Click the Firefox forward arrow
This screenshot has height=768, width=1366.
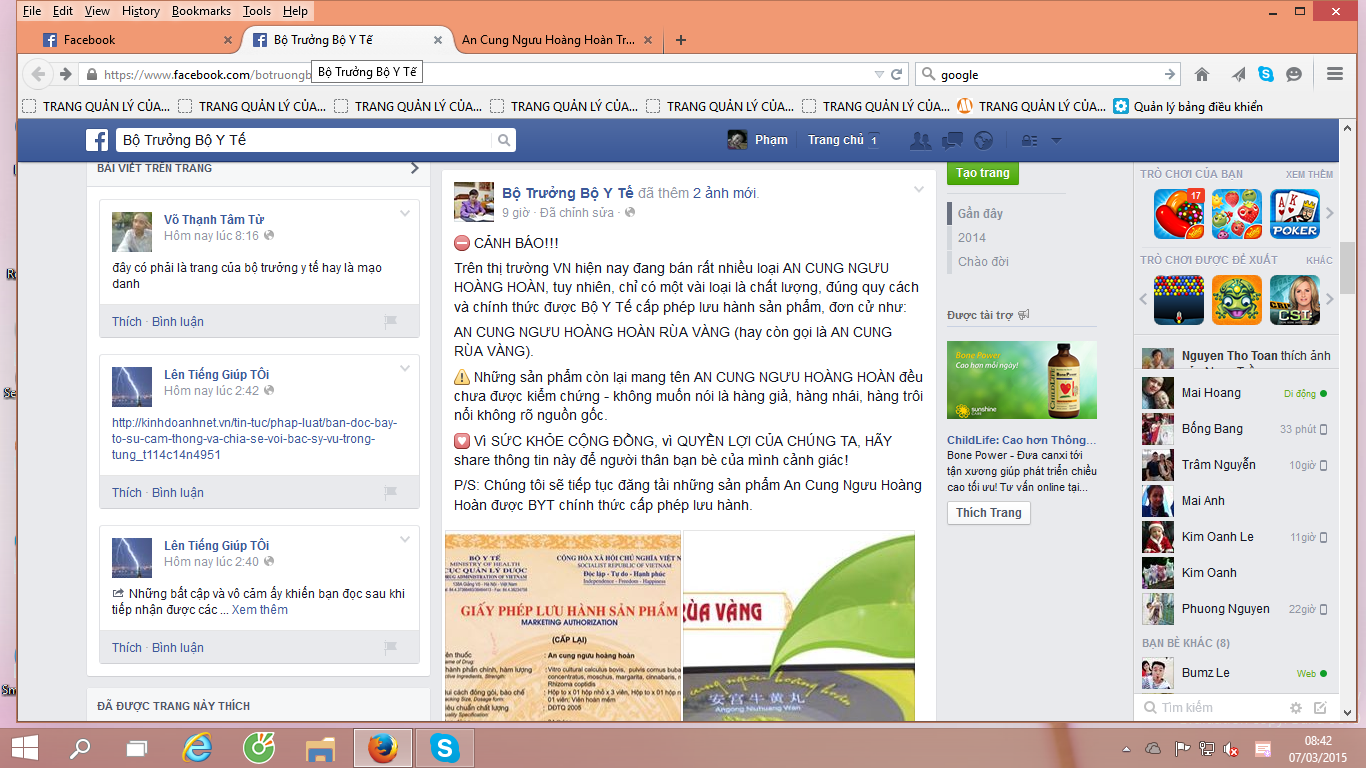pyautogui.click(x=65, y=74)
